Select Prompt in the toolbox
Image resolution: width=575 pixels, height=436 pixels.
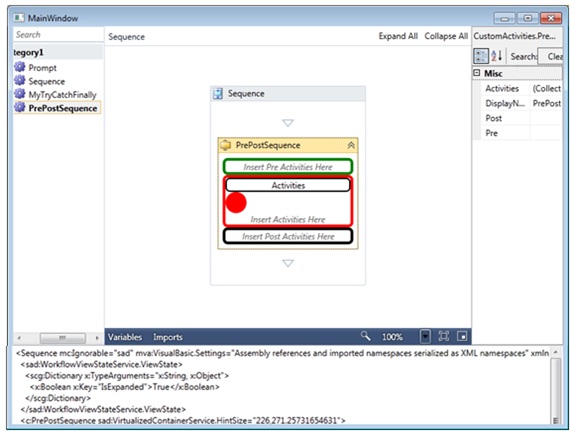[43, 68]
